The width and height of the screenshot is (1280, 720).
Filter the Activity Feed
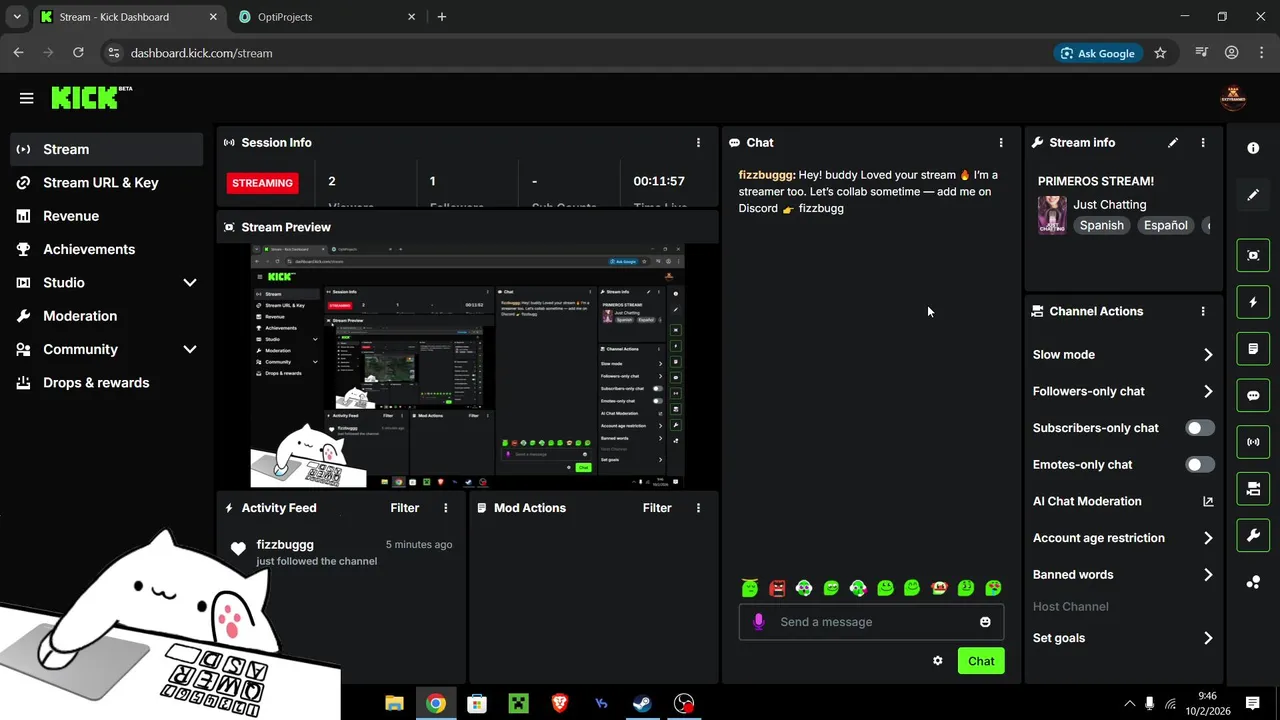click(x=405, y=508)
